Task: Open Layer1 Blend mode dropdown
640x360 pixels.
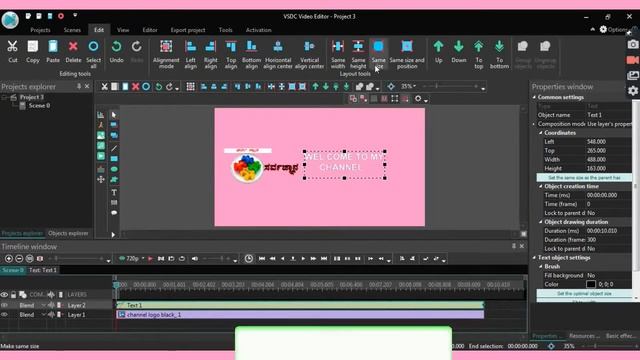Action: click(x=43, y=315)
